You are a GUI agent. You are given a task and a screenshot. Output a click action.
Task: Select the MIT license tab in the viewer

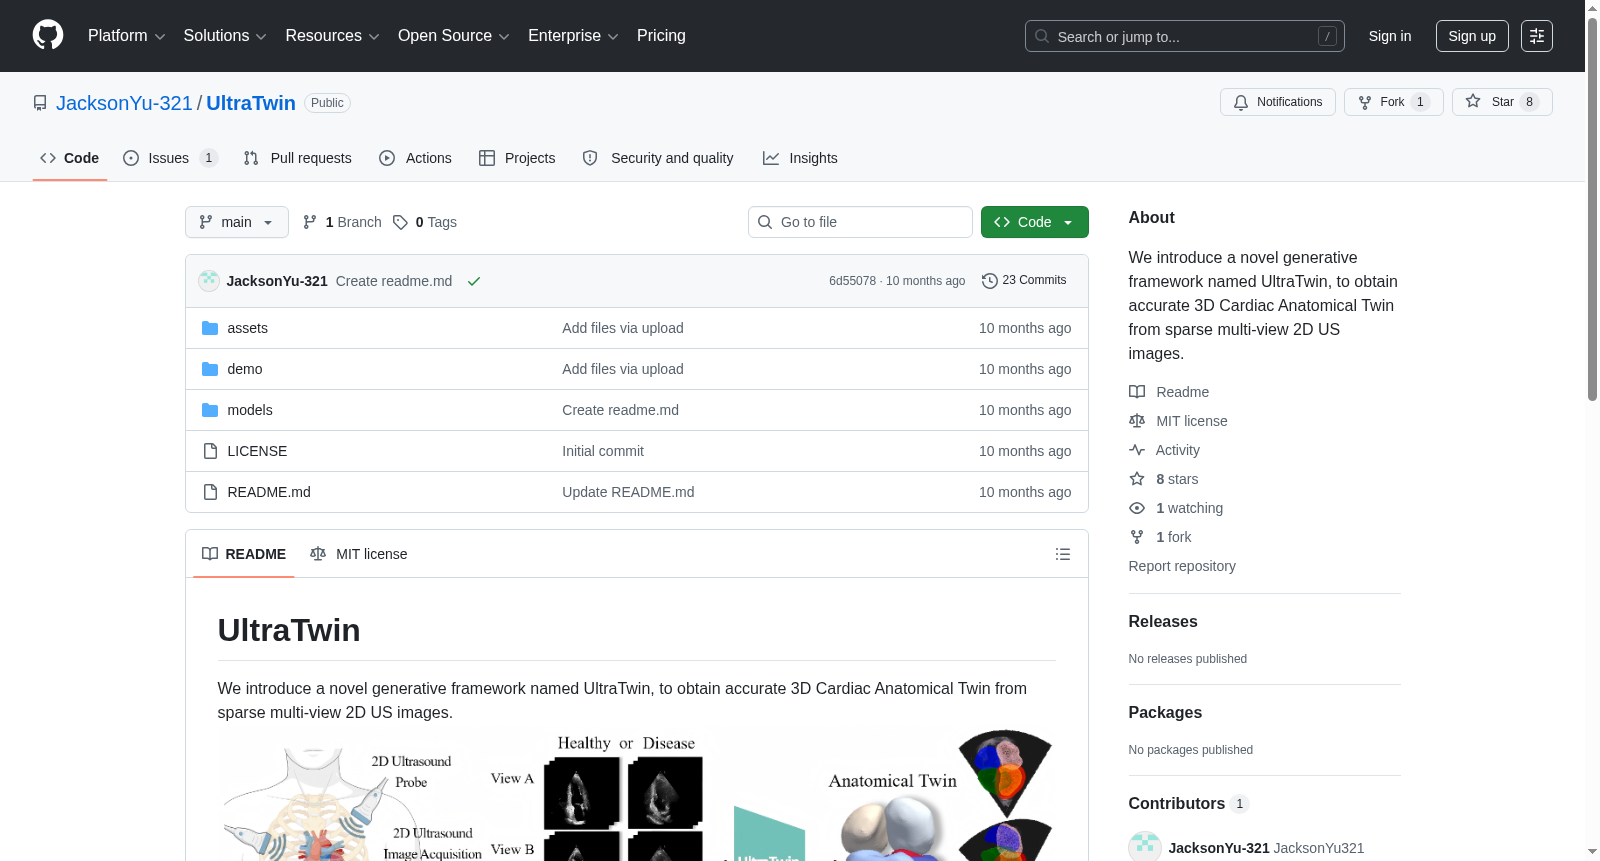click(359, 554)
